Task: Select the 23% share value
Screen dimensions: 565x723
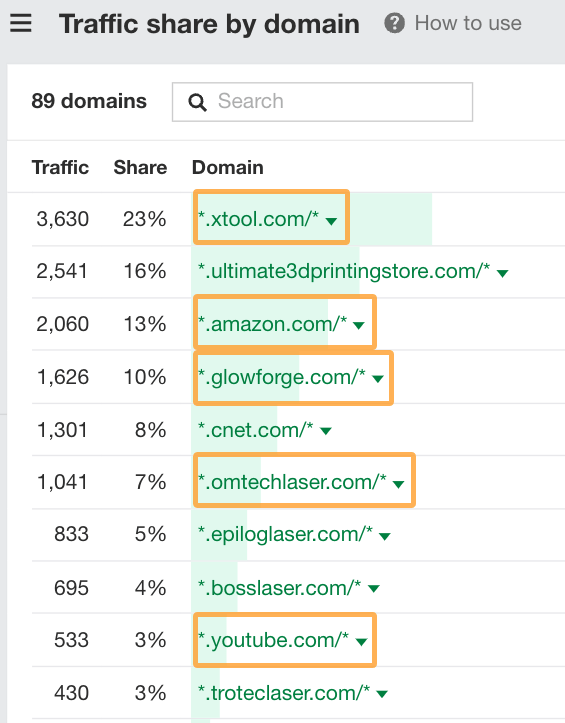Action: pos(144,219)
